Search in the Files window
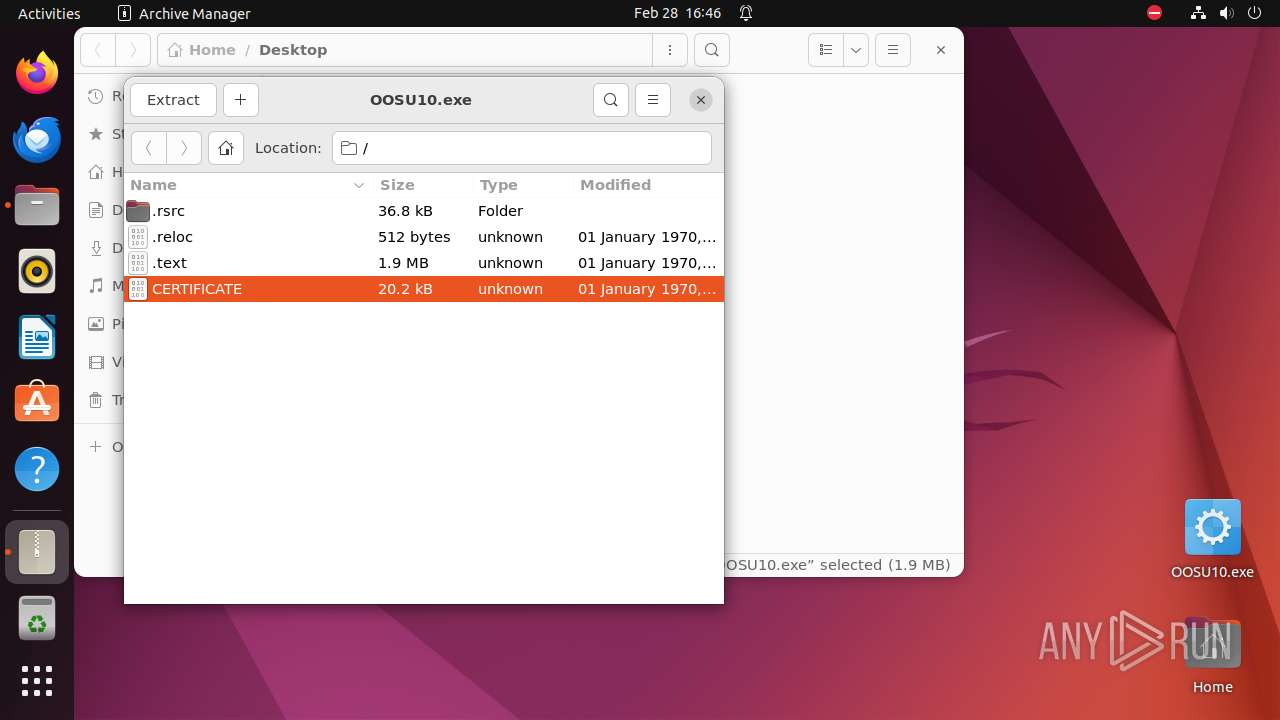This screenshot has width=1280, height=720. (x=711, y=50)
